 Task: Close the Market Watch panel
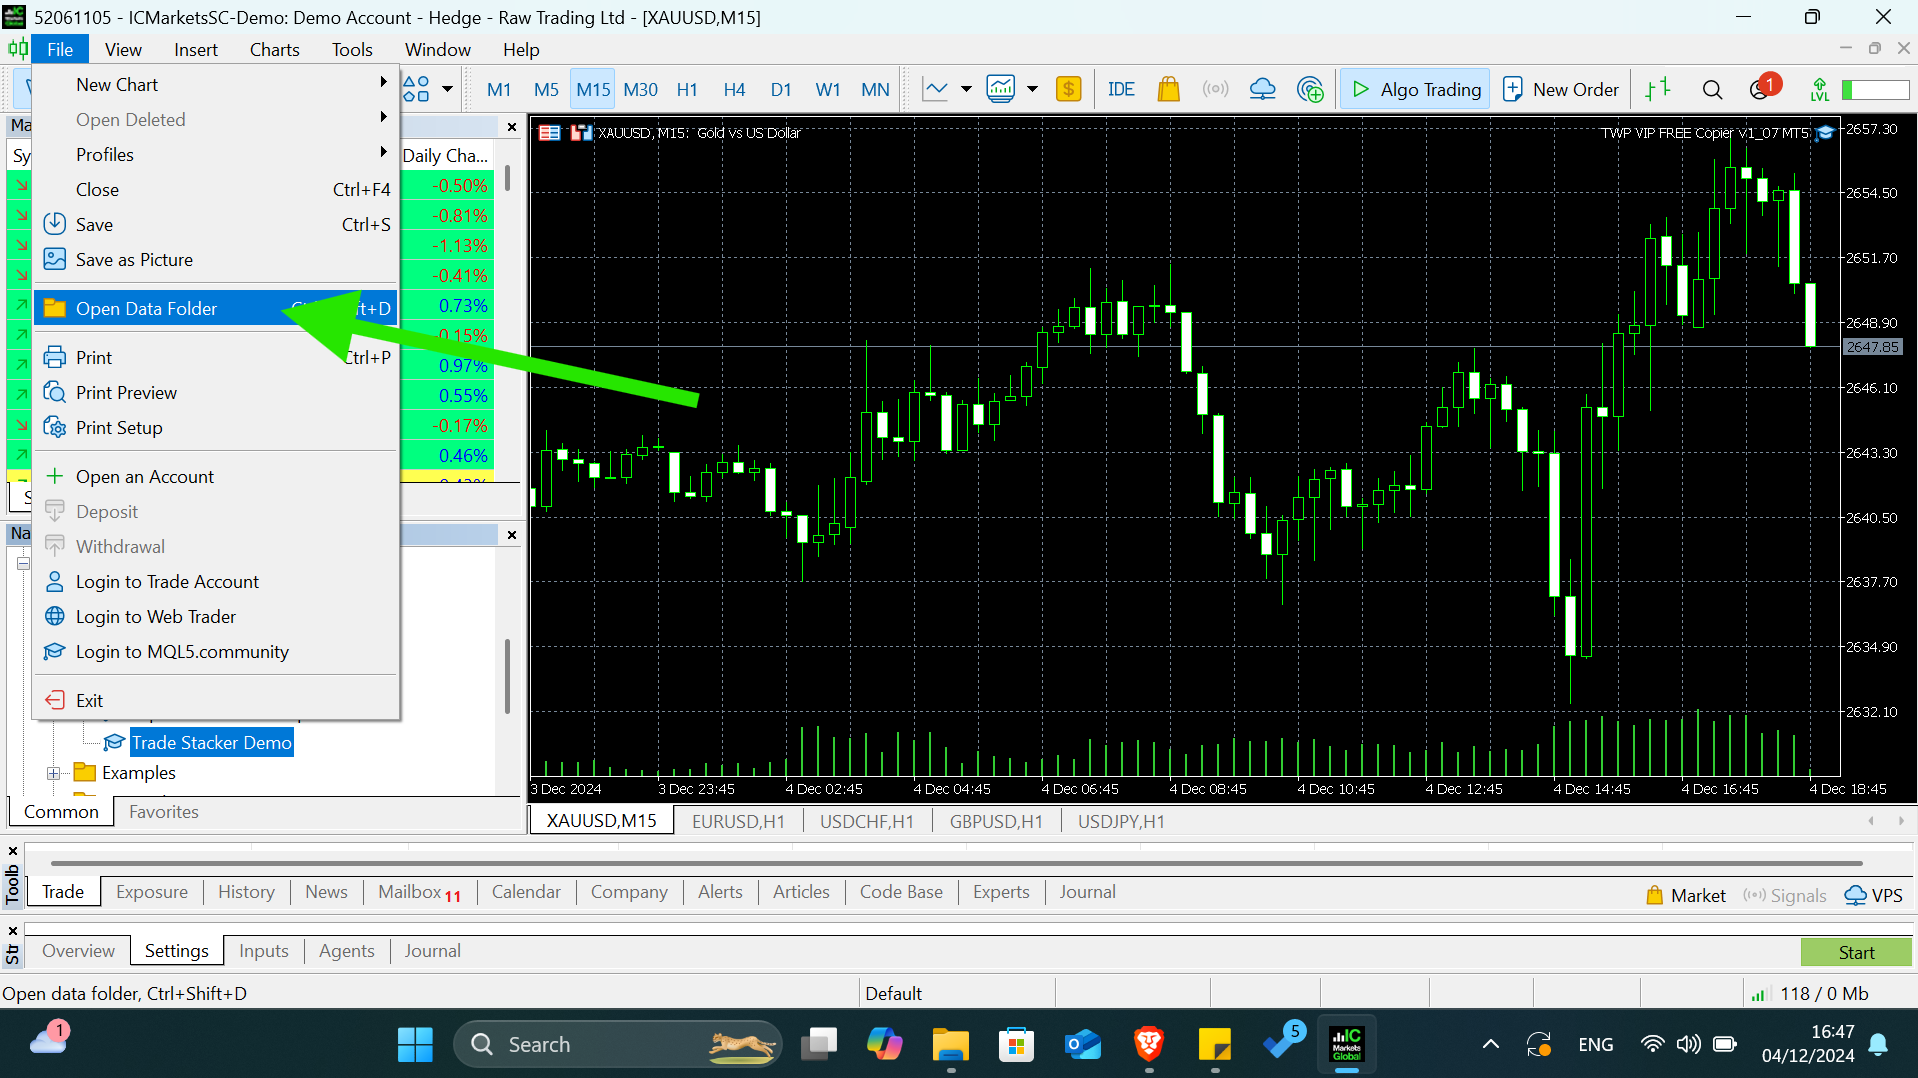(512, 127)
